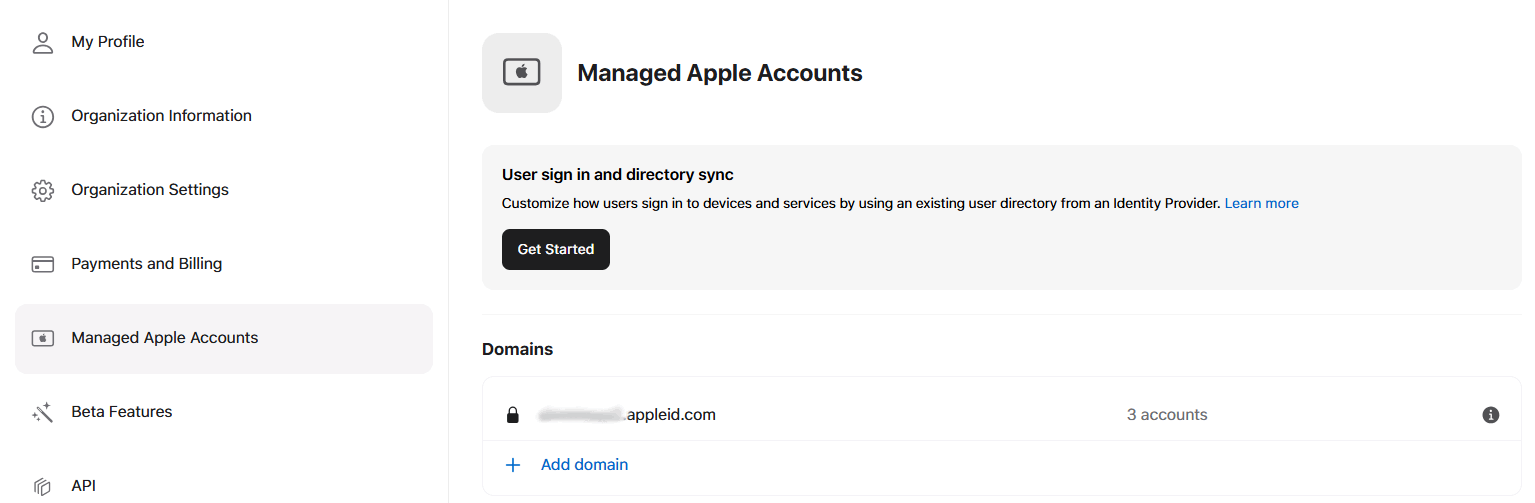1535x503 pixels.
Task: Click the plus icon next to Add domain
Action: pos(513,465)
